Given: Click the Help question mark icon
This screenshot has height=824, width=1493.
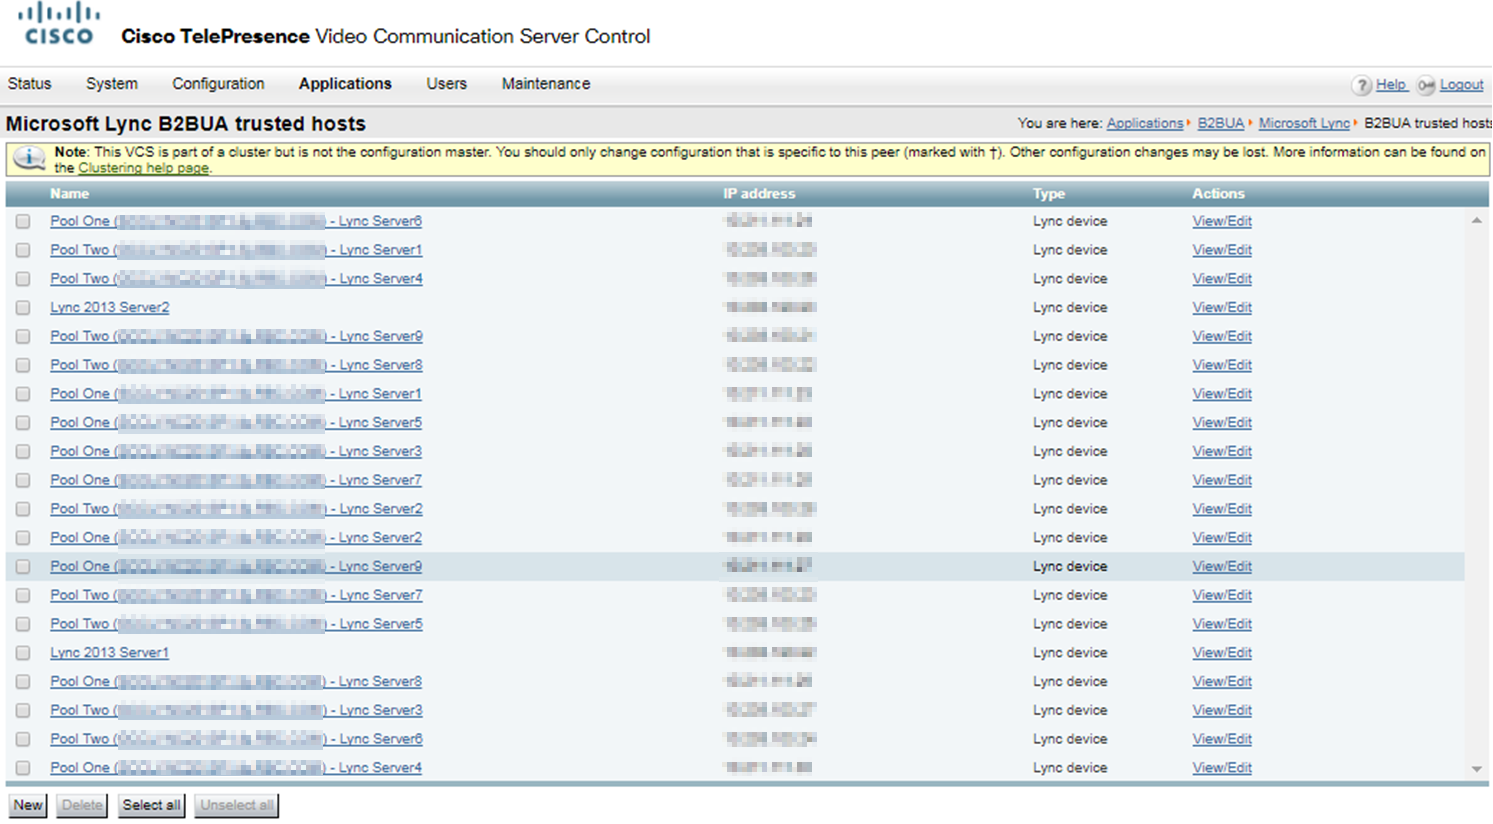Looking at the screenshot, I should (x=1361, y=85).
